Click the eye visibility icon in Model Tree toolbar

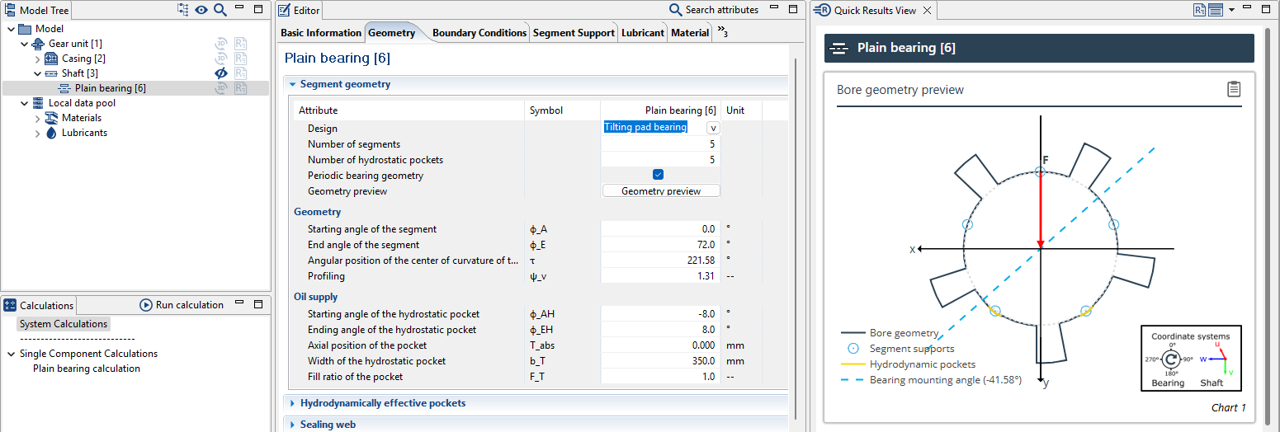pos(201,10)
